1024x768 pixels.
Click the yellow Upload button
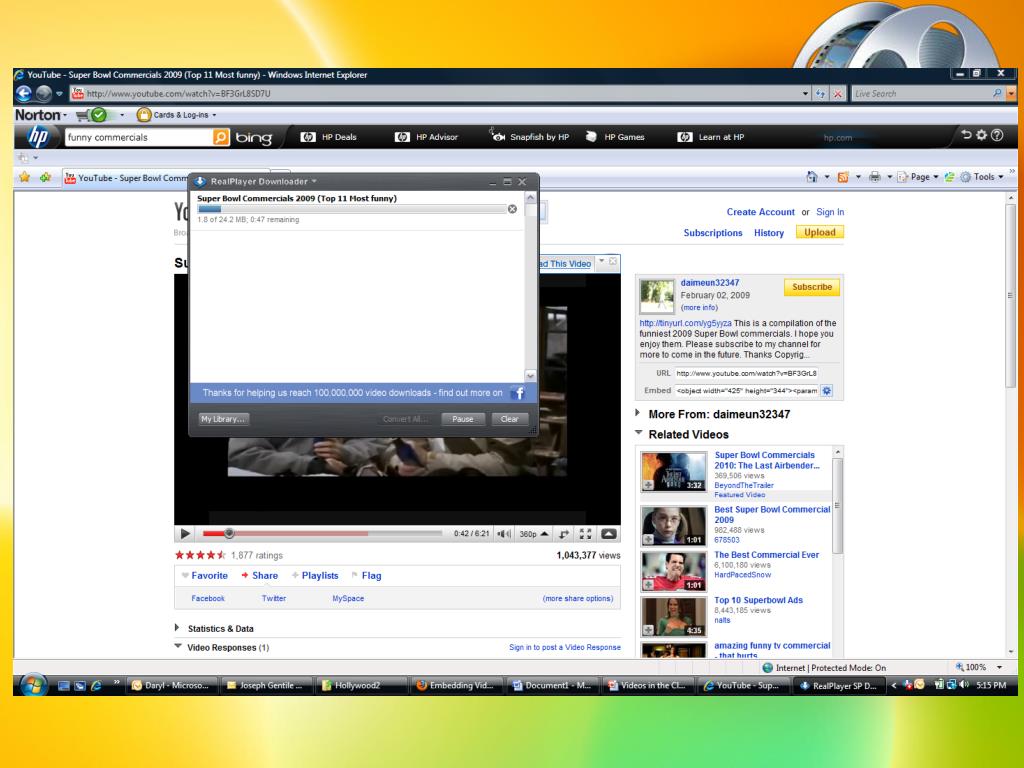(820, 232)
